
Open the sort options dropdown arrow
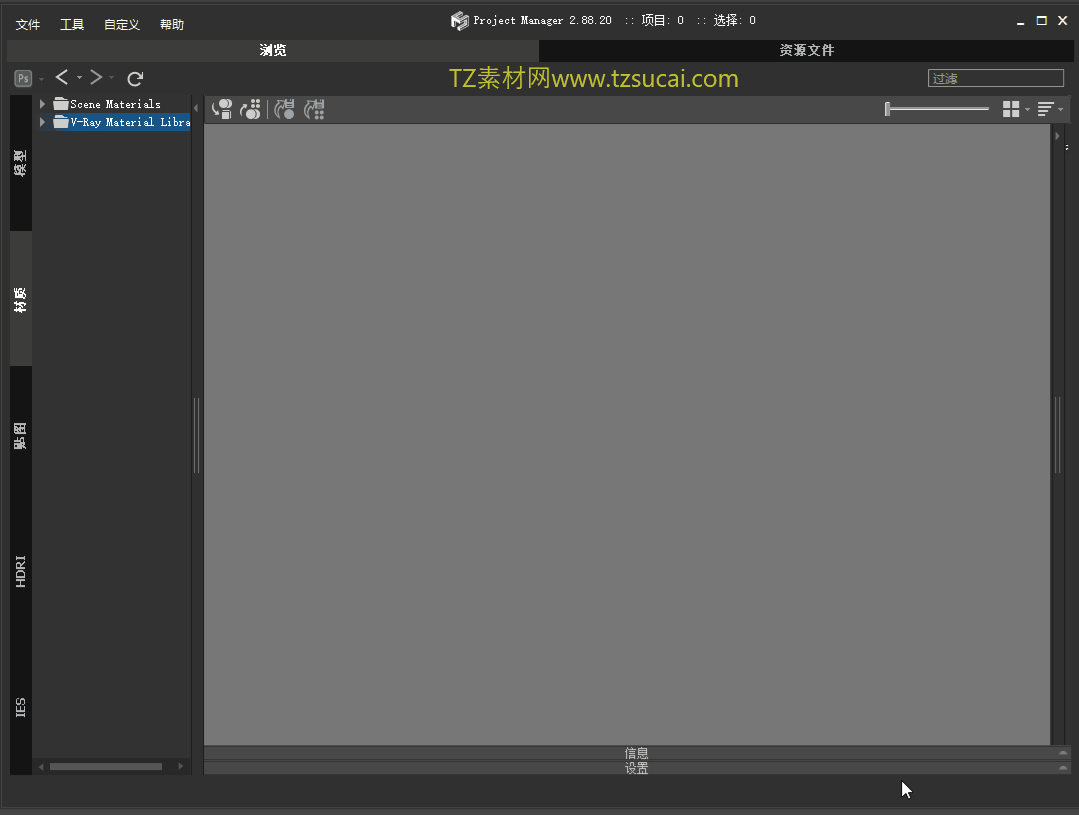(x=1060, y=109)
